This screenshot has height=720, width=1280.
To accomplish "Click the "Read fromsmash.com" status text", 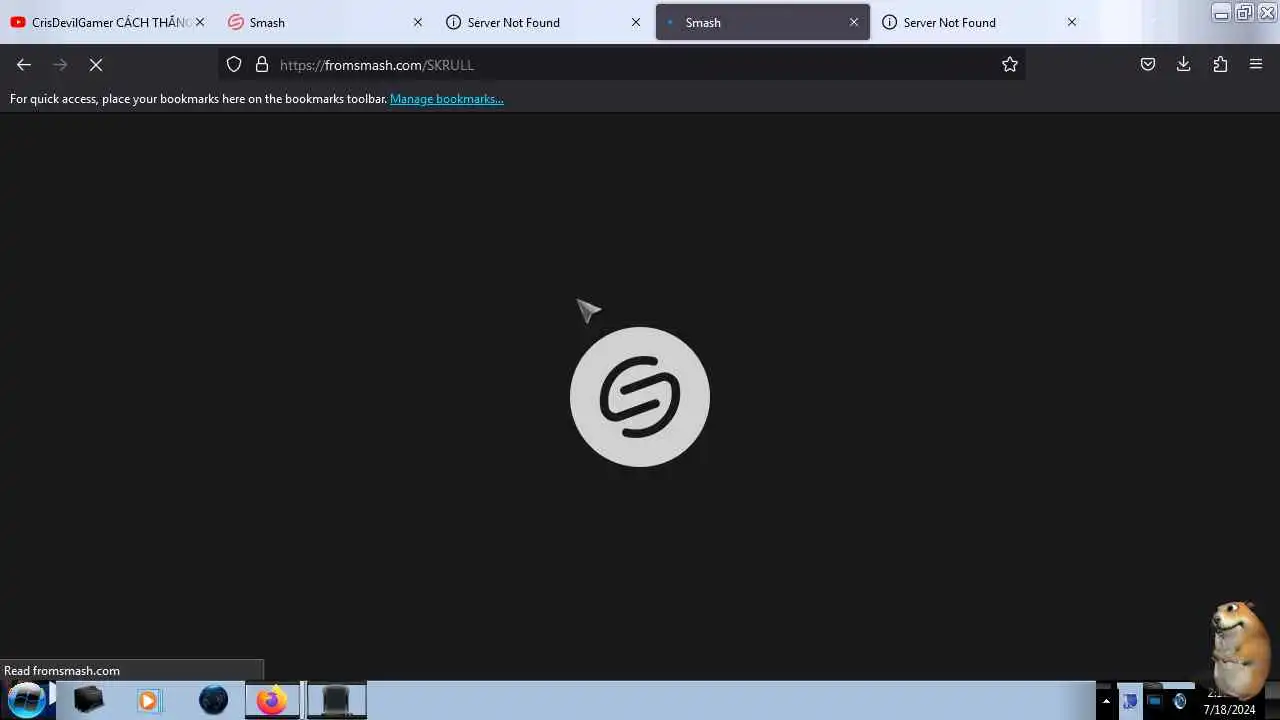I will 62,671.
